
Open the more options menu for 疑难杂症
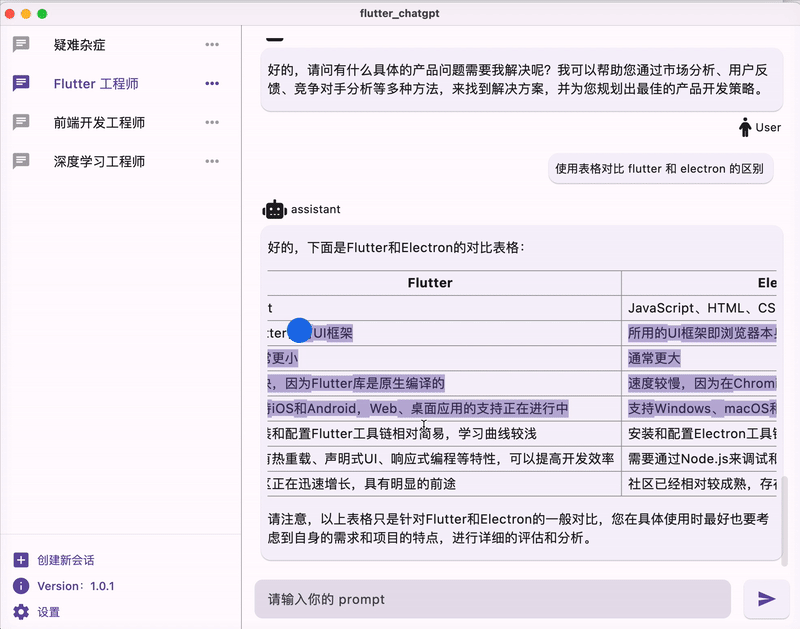pos(212,44)
